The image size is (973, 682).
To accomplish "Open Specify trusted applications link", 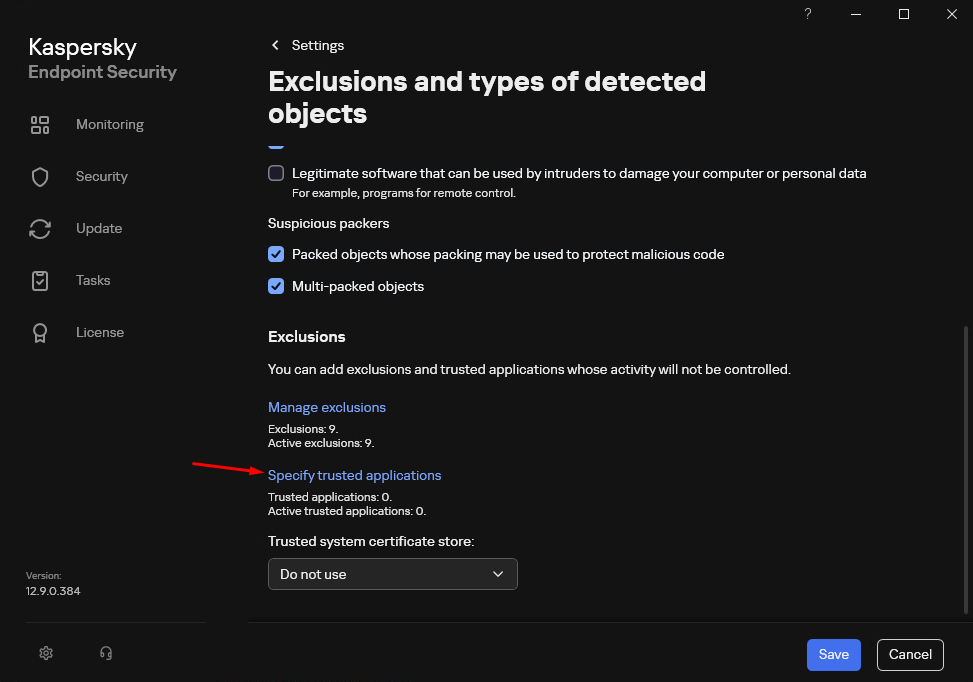I will 354,475.
